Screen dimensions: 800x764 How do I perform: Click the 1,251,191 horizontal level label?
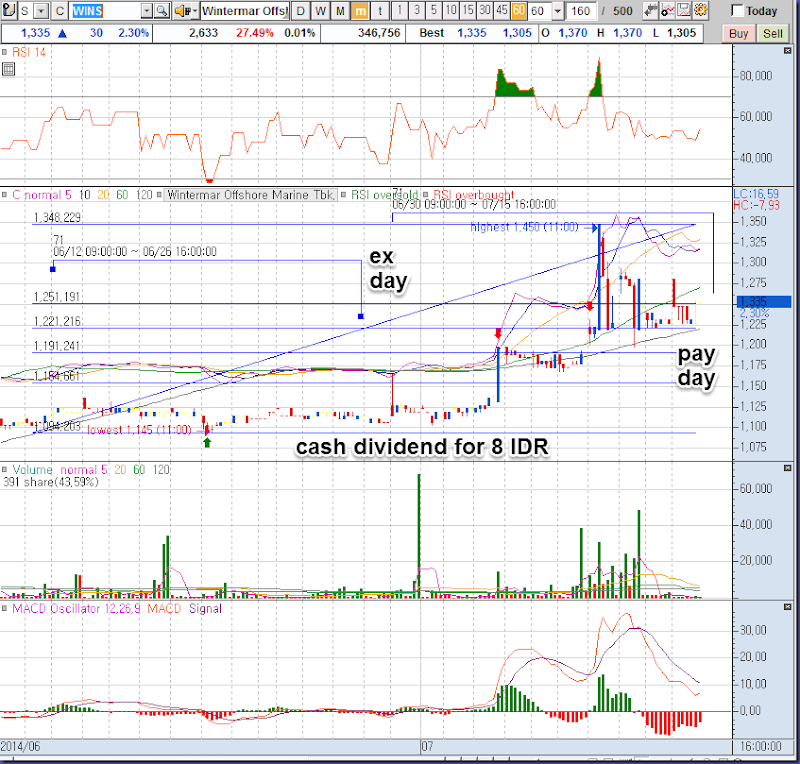(57, 297)
